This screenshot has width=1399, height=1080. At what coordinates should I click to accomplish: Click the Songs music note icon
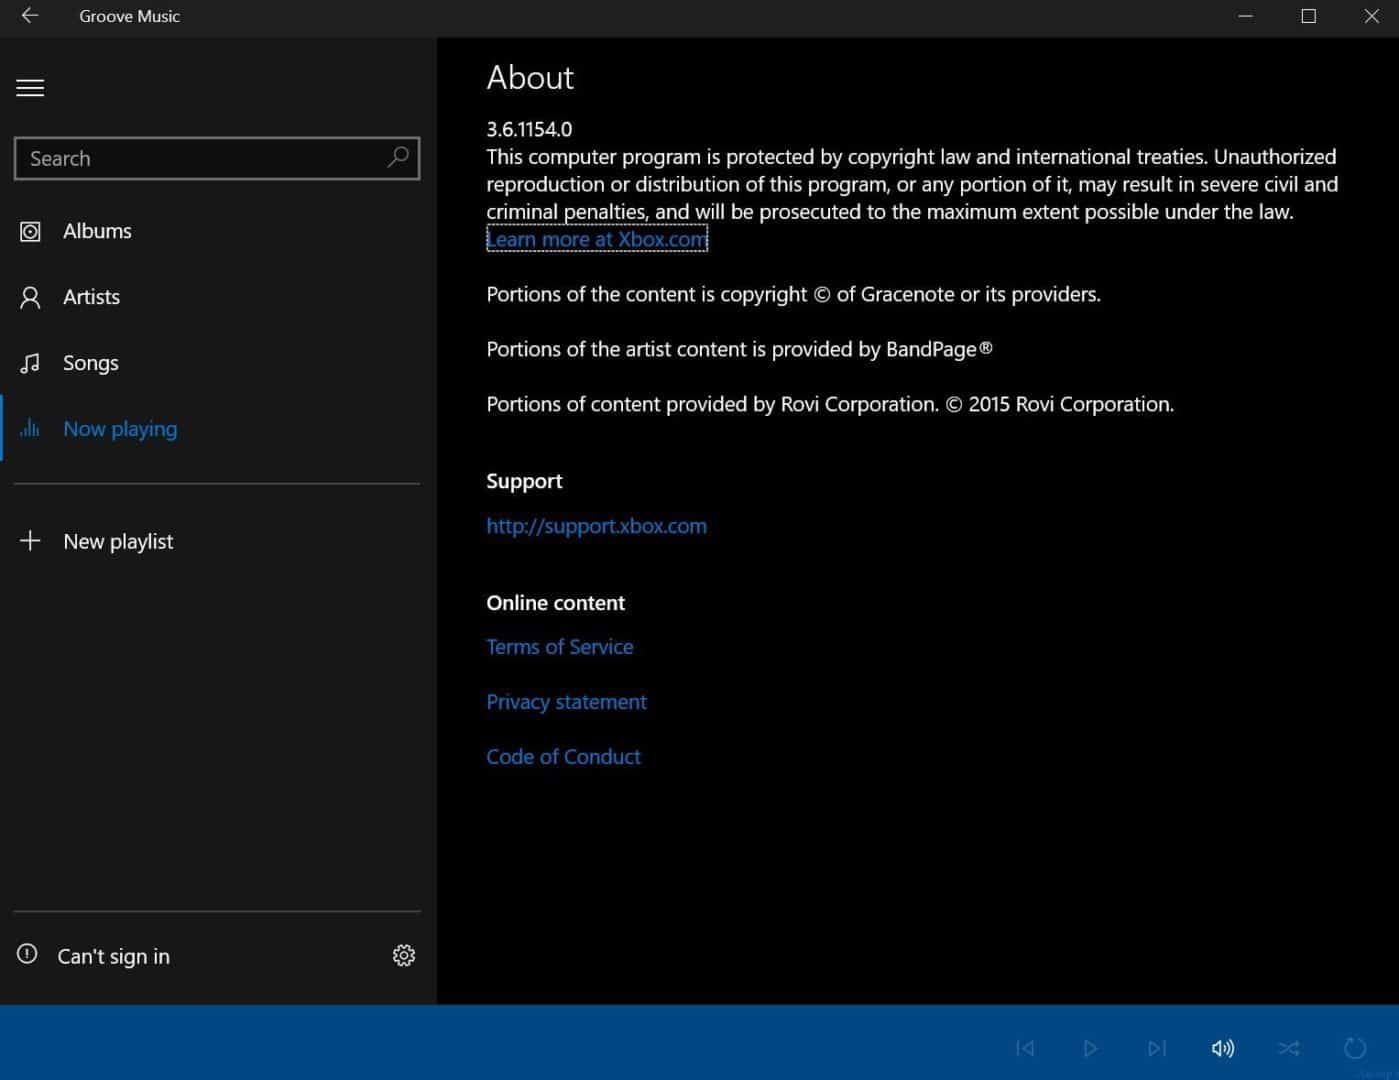[30, 363]
